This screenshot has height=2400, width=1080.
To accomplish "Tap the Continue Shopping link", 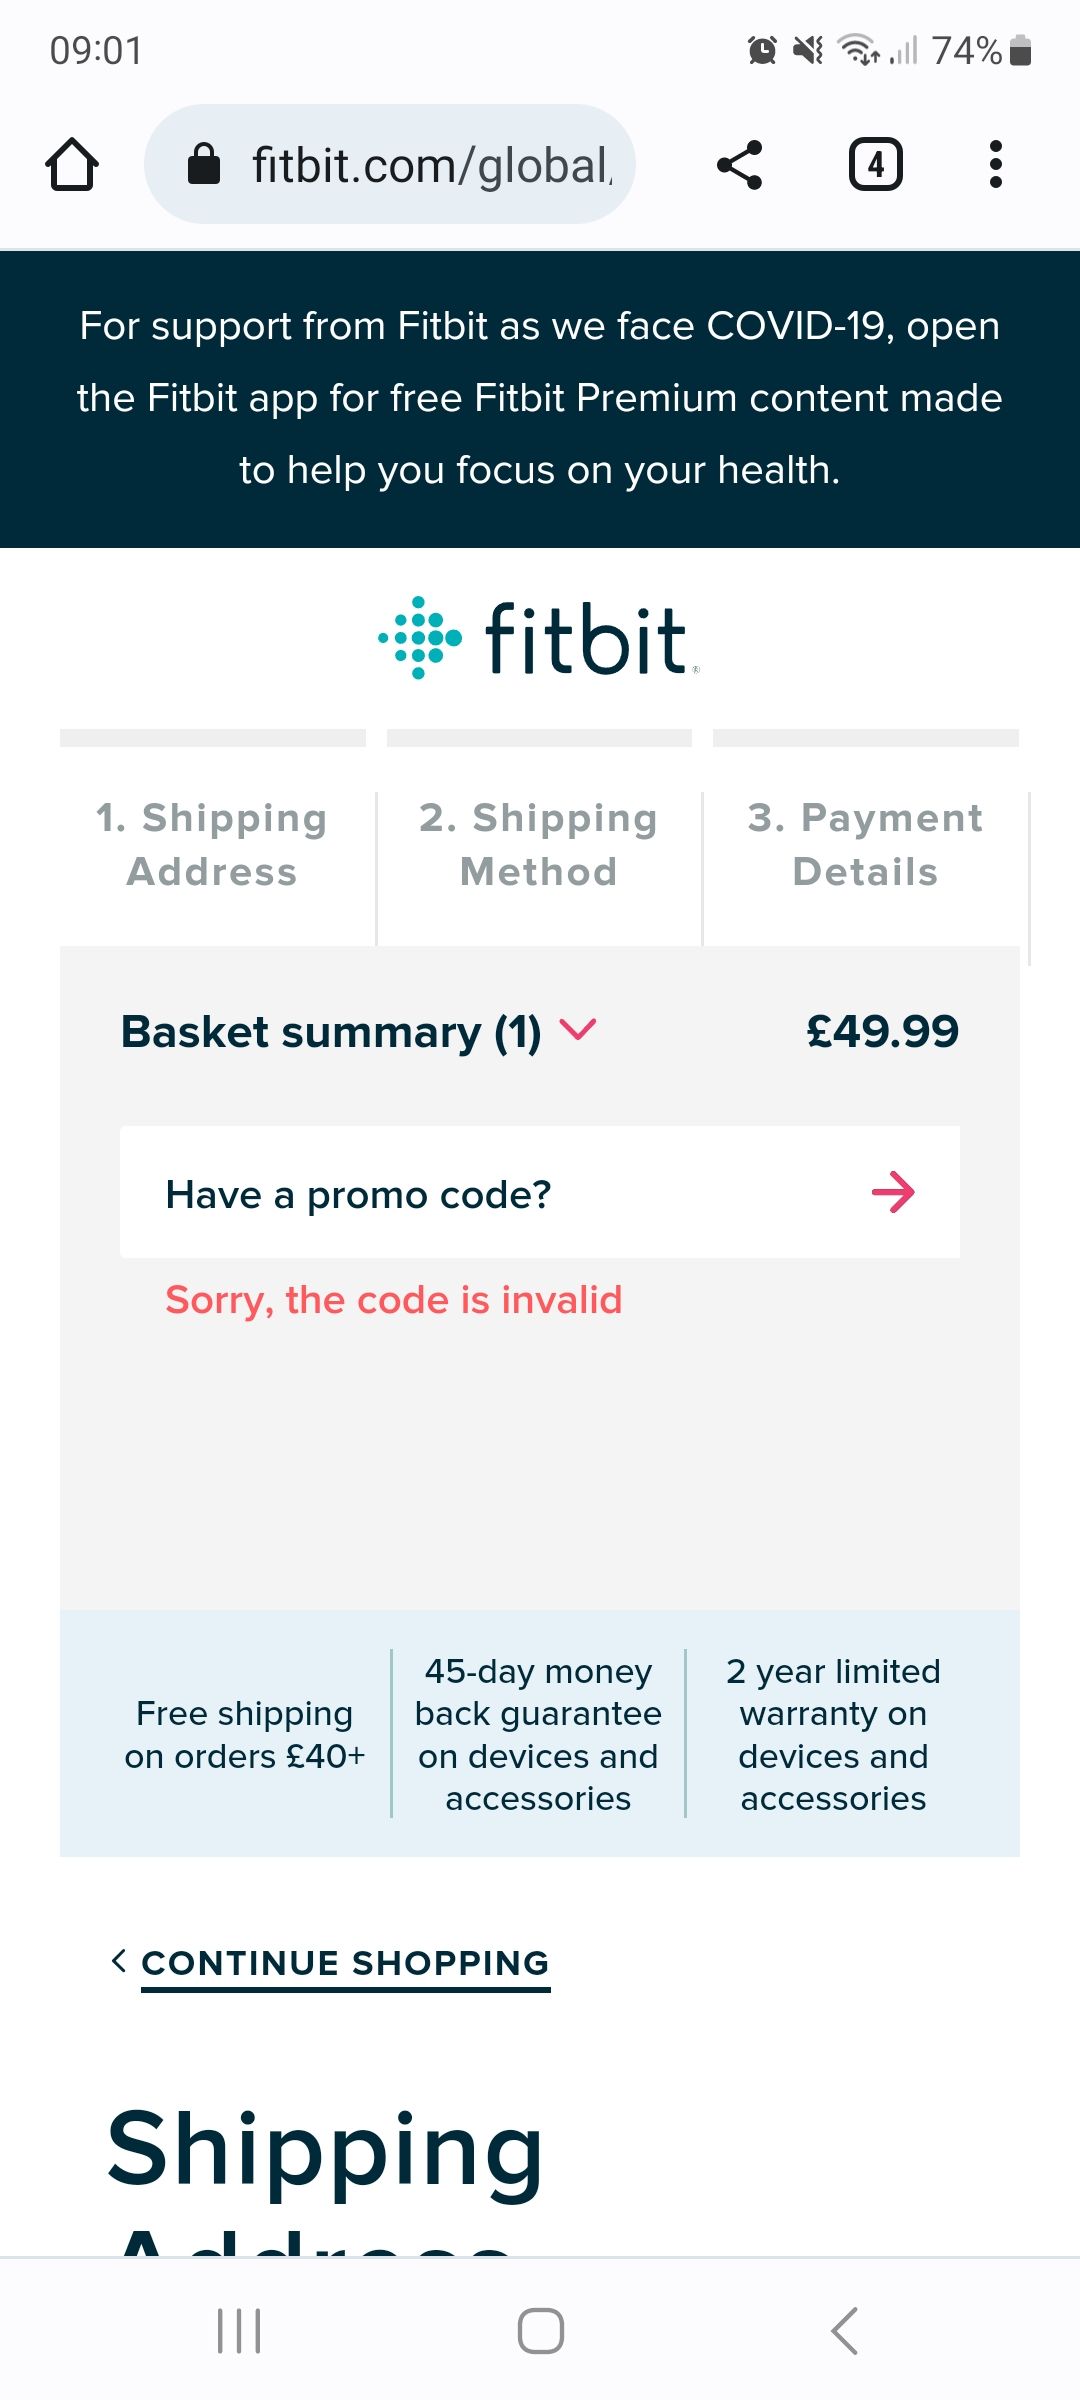I will coord(345,1963).
